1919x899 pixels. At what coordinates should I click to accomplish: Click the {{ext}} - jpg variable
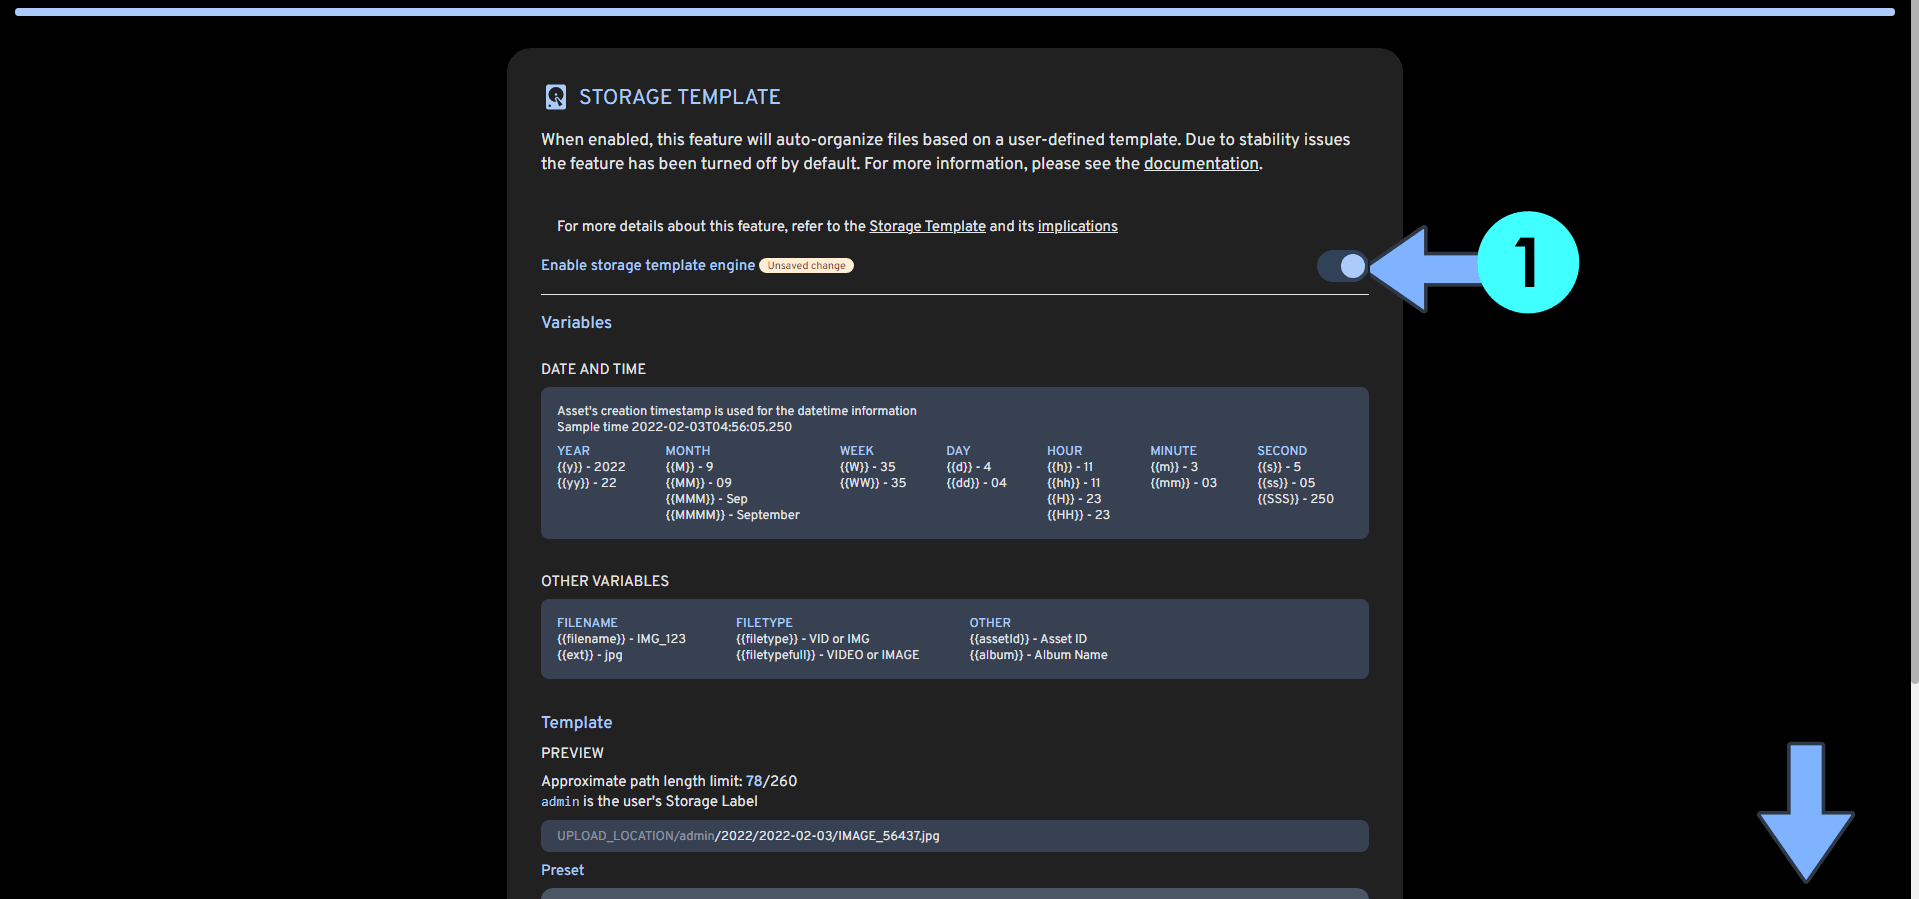pyautogui.click(x=589, y=655)
